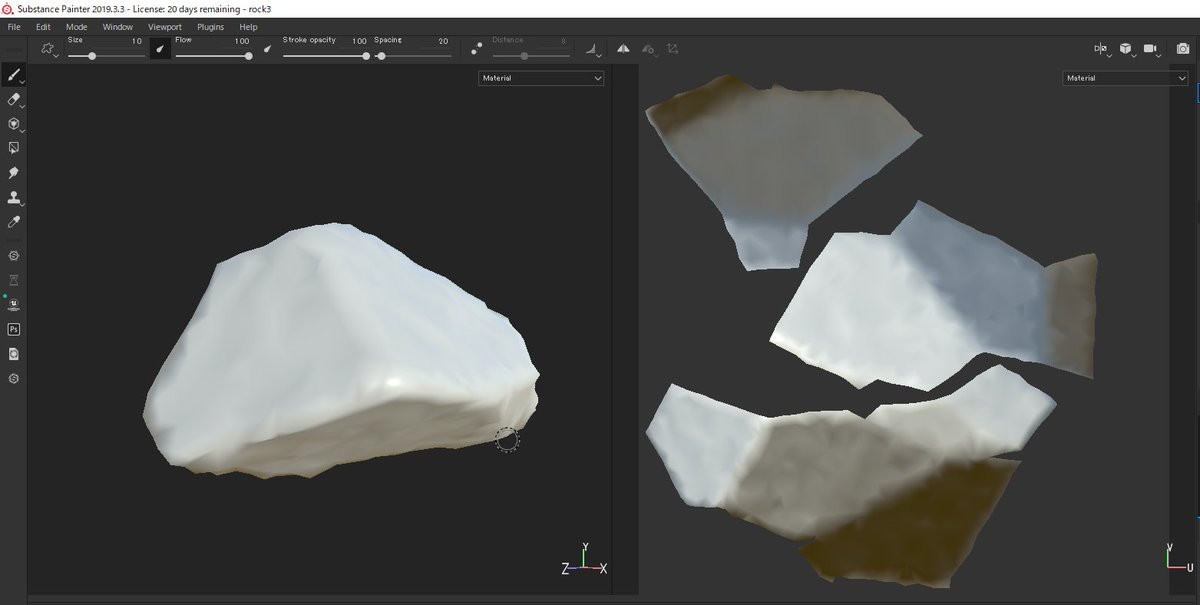
Task: Toggle size pen pressure icon
Action: click(160, 48)
